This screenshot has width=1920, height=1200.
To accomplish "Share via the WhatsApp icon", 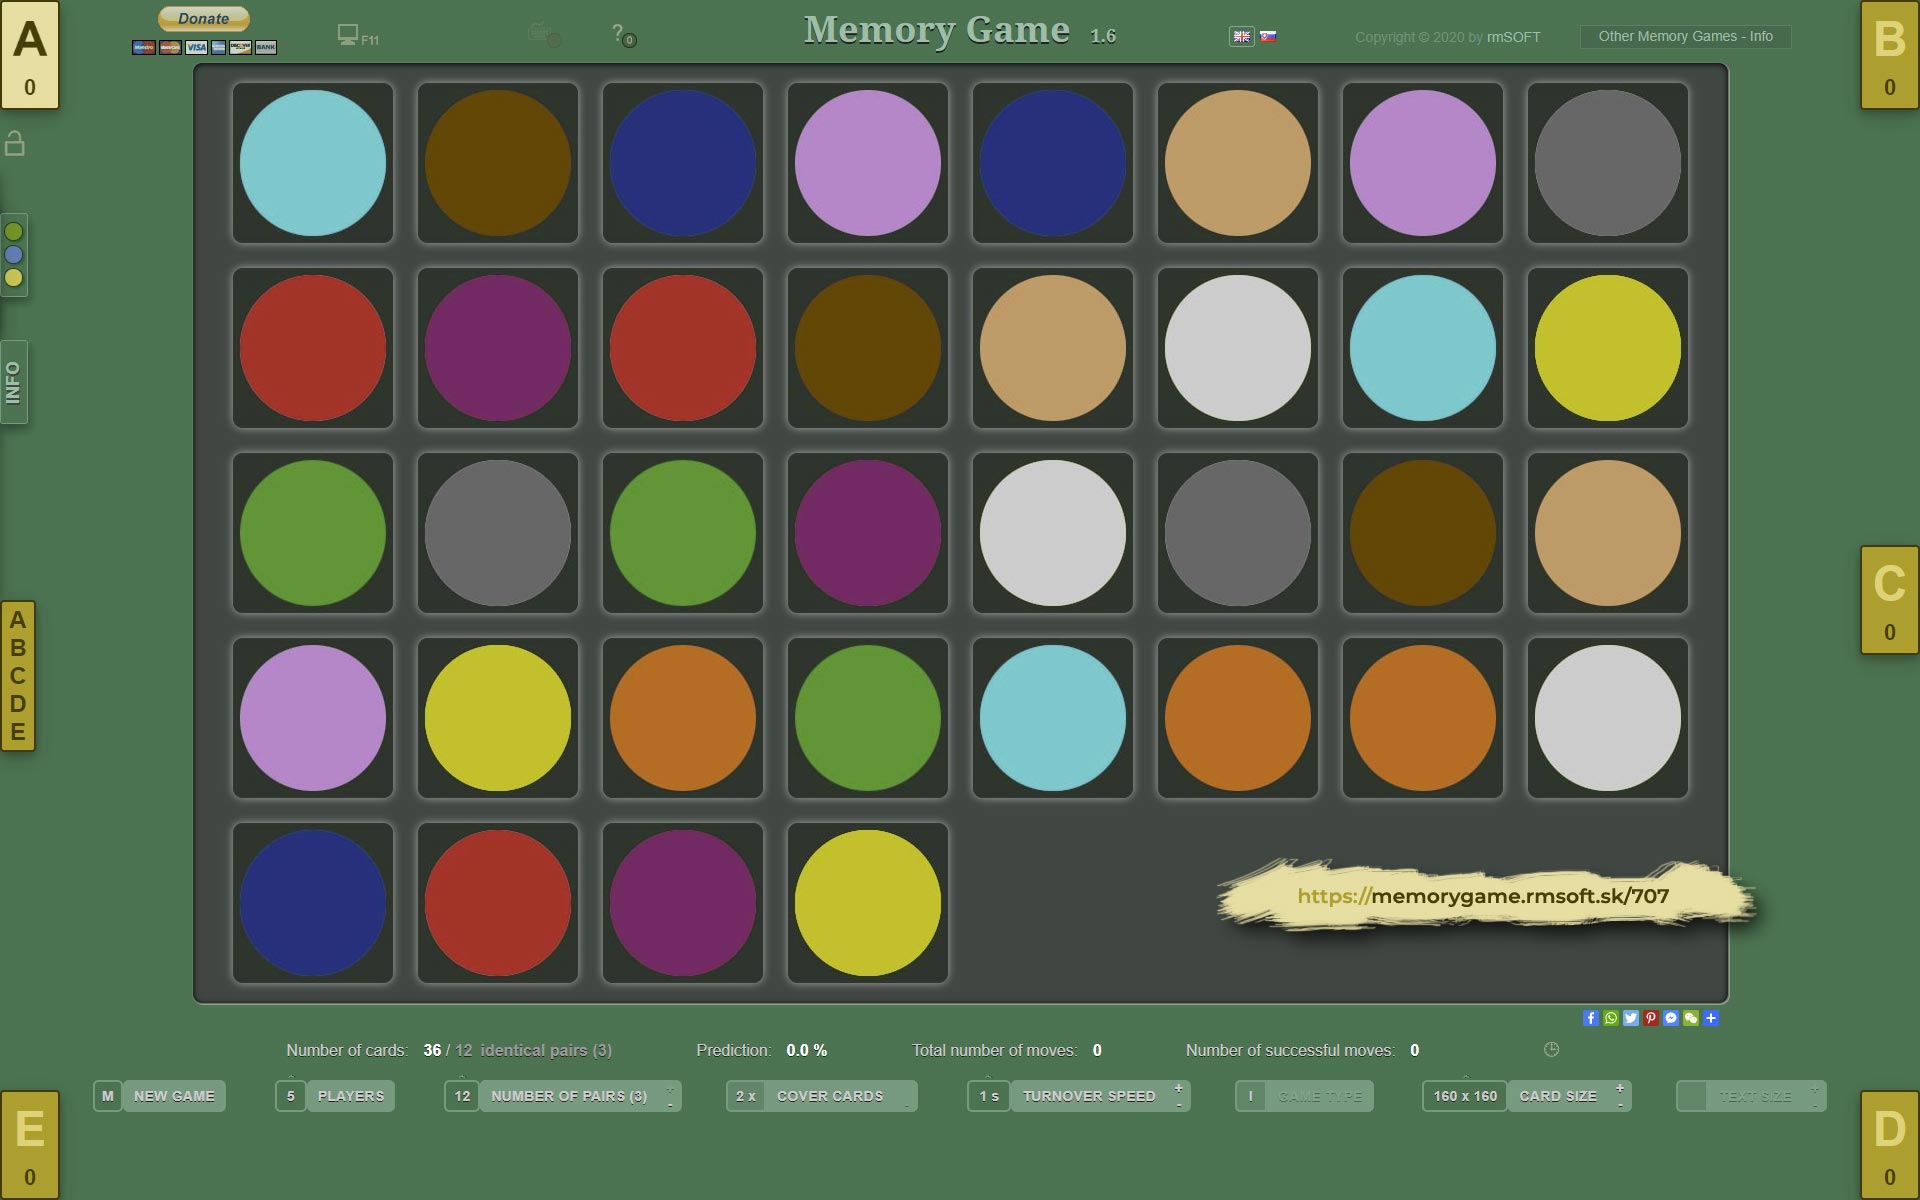I will click(x=1610, y=1018).
